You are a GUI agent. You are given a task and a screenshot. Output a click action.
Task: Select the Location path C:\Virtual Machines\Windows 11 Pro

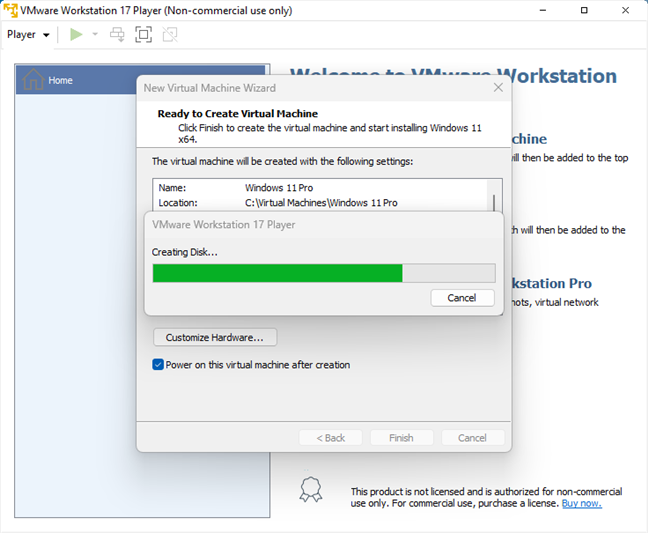tap(321, 202)
